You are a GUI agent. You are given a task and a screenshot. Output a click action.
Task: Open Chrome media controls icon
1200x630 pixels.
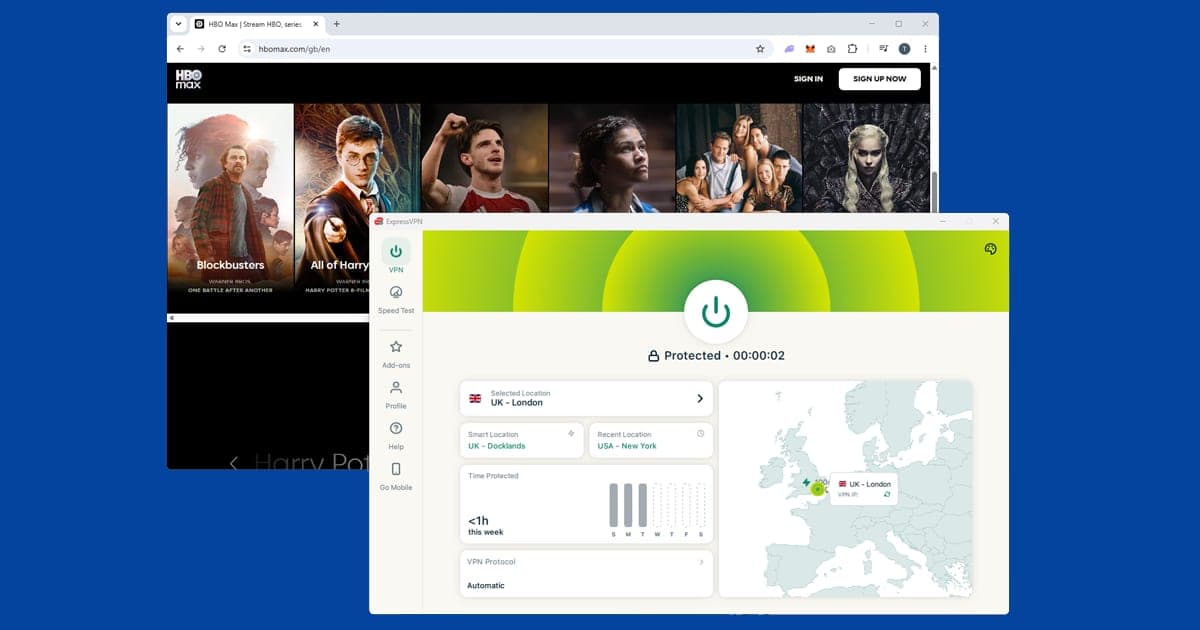(884, 48)
